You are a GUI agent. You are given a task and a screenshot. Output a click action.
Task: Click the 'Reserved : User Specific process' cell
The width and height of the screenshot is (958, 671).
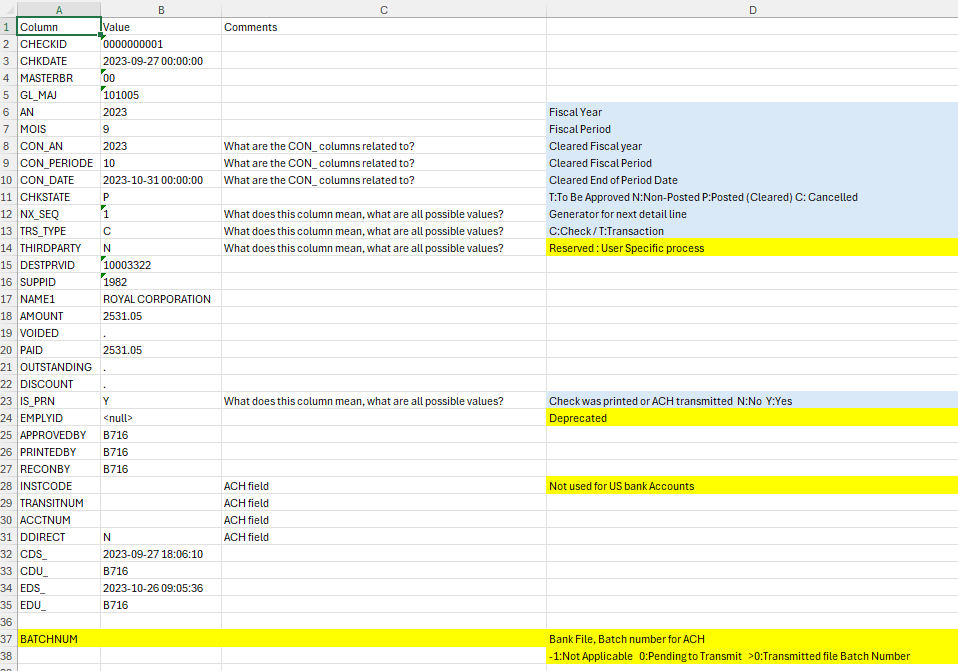coord(751,248)
